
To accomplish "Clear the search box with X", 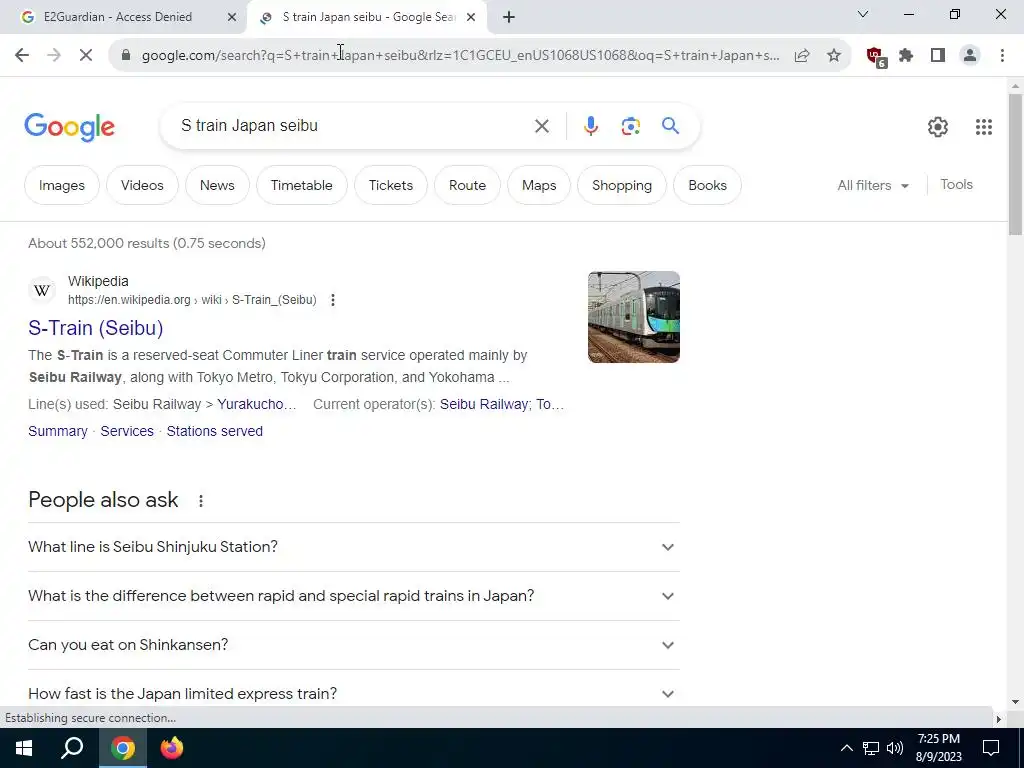I will pos(541,126).
